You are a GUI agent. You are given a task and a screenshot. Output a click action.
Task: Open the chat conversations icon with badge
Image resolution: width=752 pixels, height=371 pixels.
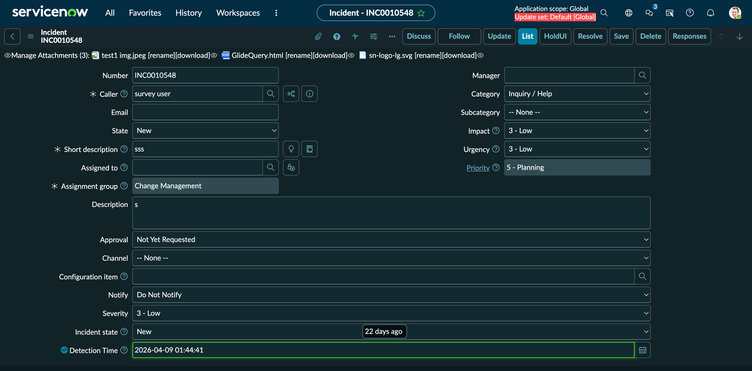(649, 12)
